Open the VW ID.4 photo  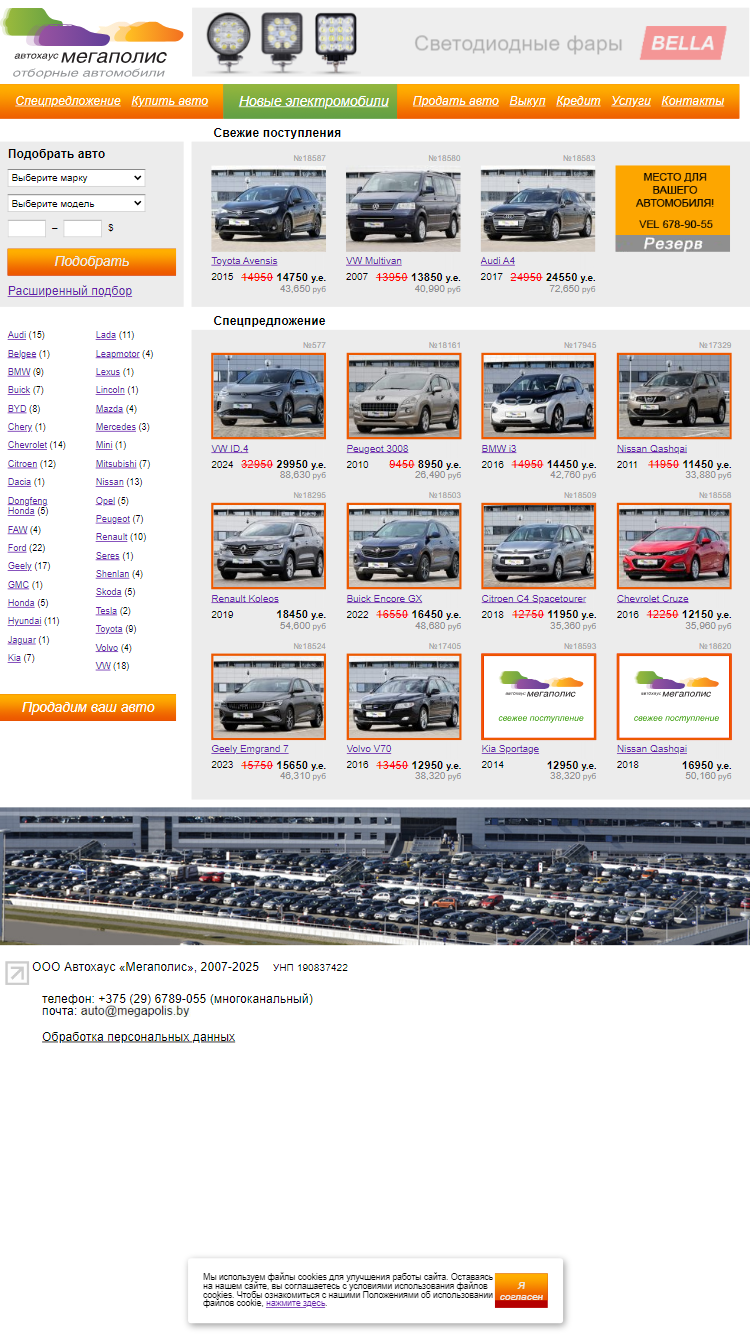(x=268, y=396)
